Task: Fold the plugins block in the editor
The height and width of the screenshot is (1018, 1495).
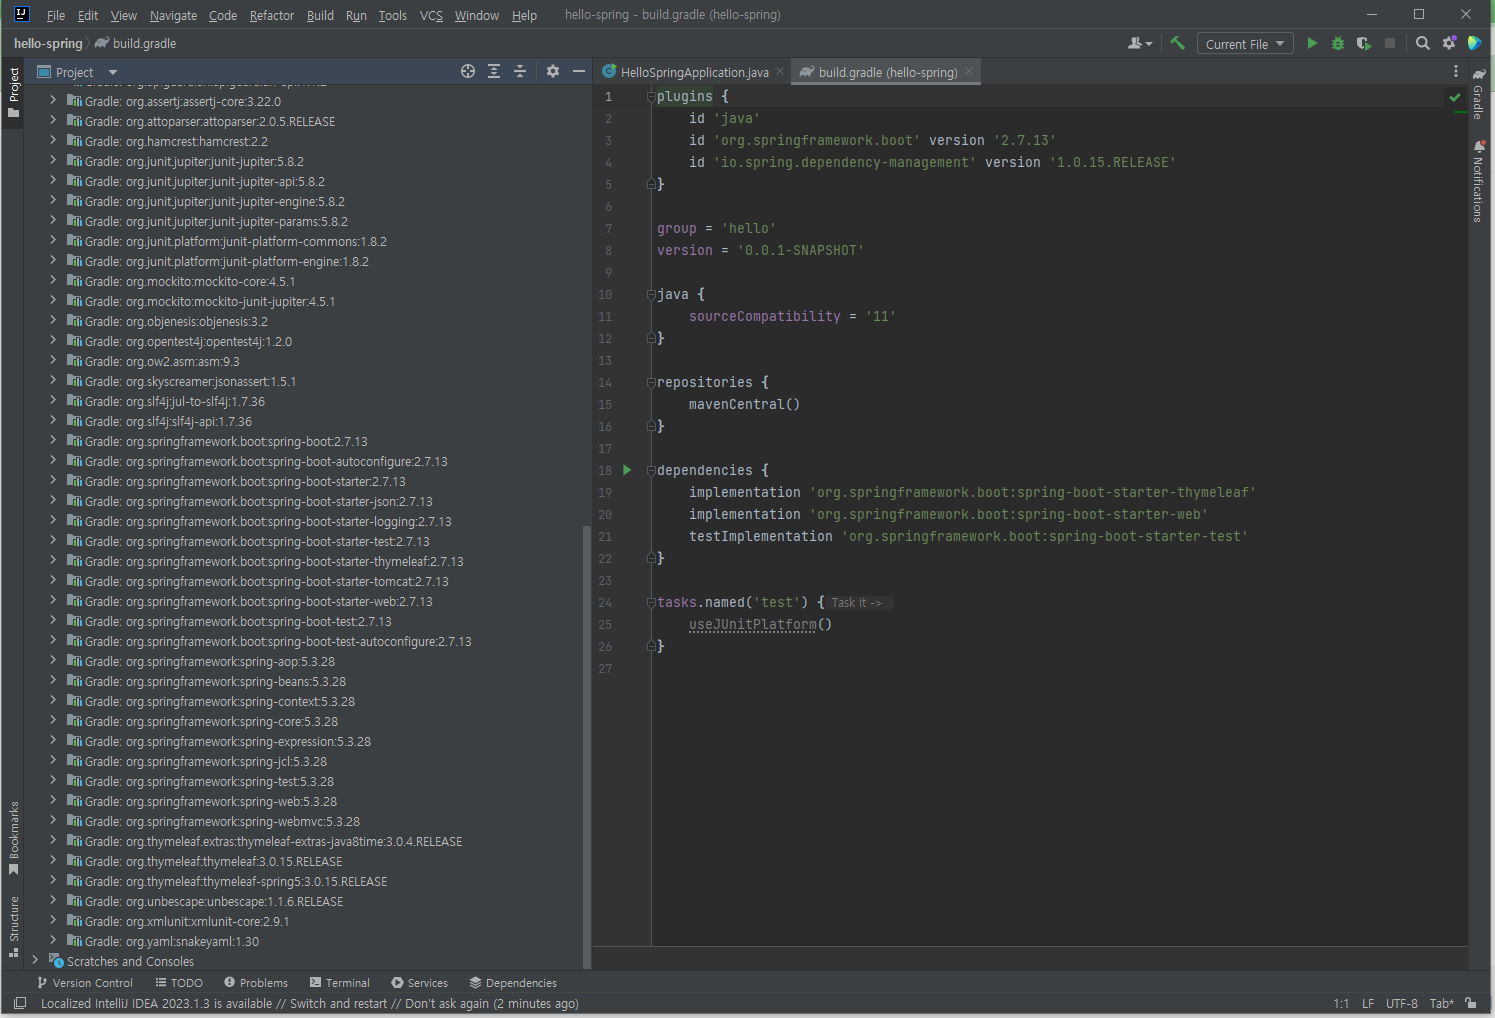Action: tap(651, 97)
